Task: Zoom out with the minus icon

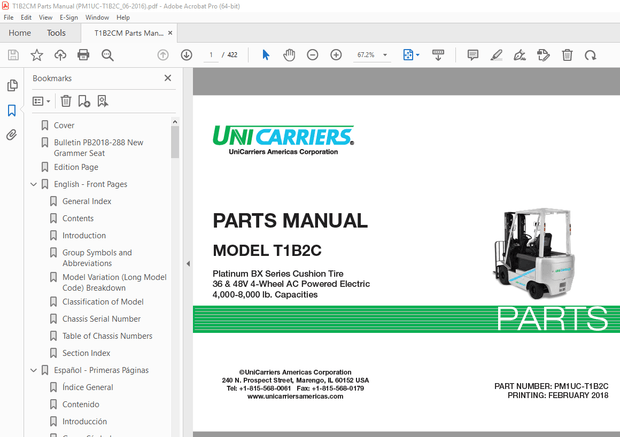Action: point(312,55)
